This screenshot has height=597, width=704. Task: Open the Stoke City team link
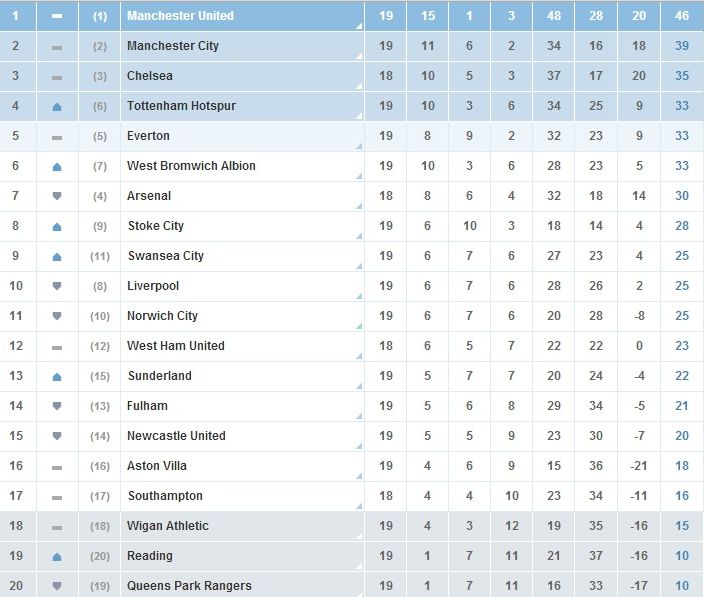(156, 226)
